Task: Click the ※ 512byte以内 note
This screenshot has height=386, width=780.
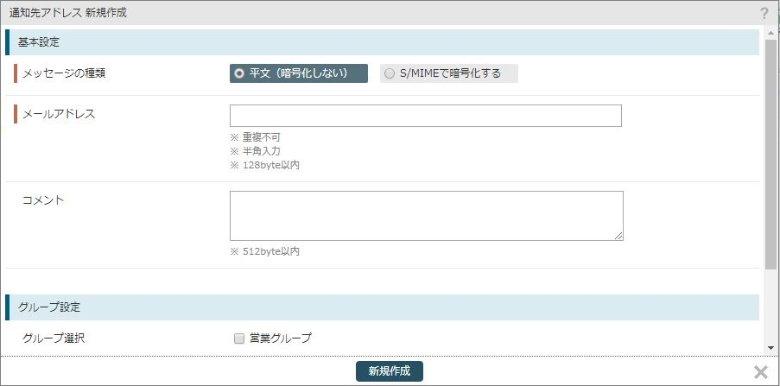Action: [265, 252]
